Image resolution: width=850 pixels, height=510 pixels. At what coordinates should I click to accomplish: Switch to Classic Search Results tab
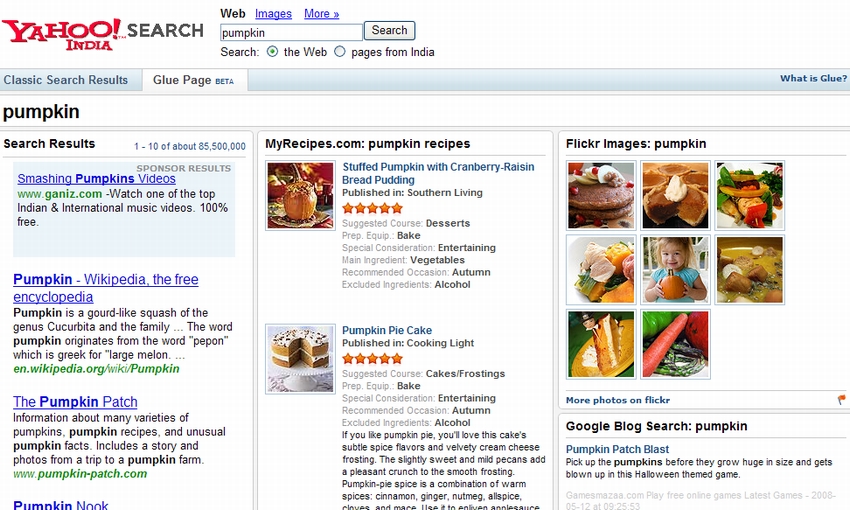point(66,80)
